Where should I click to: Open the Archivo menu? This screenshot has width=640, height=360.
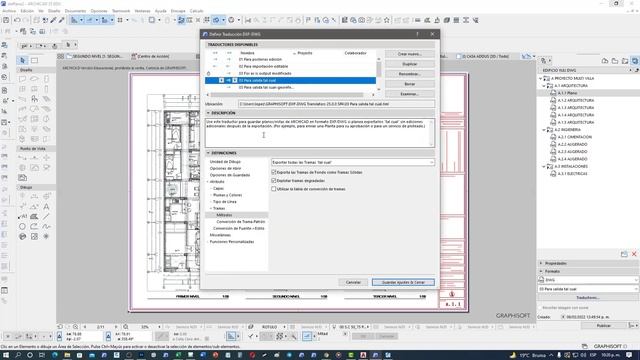(9, 11)
